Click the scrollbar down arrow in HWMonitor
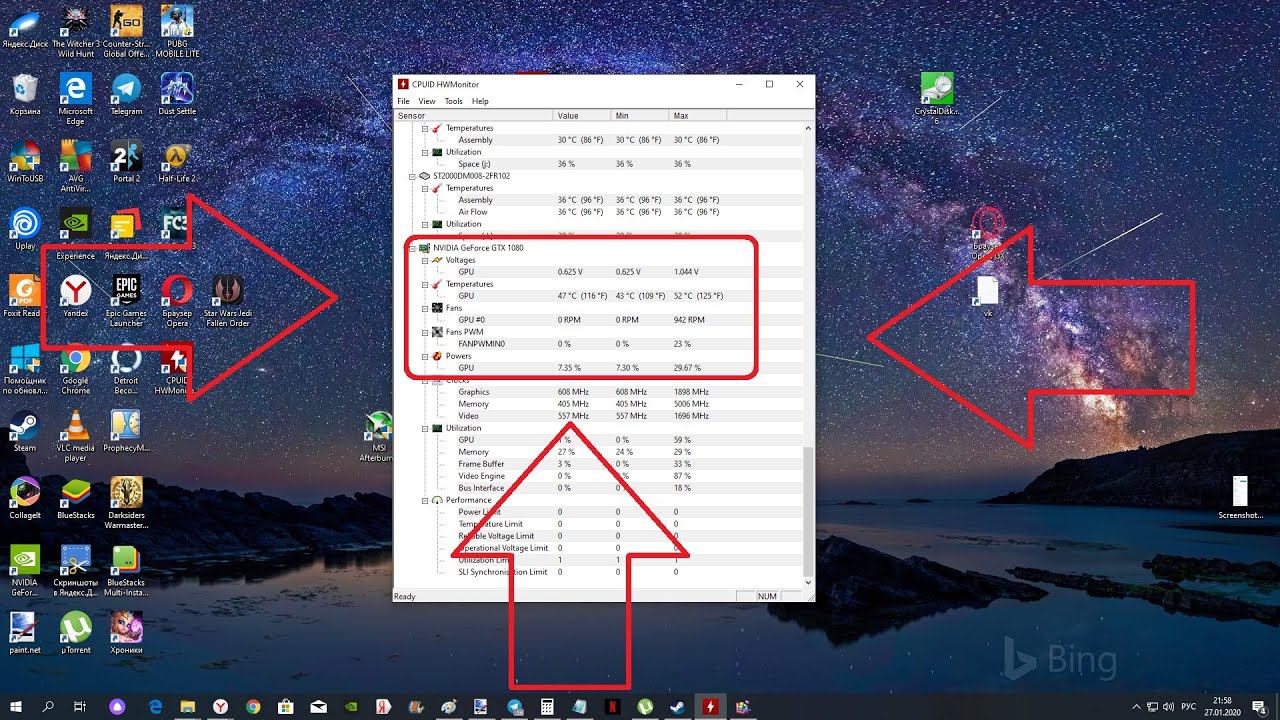1280x720 pixels. point(808,582)
